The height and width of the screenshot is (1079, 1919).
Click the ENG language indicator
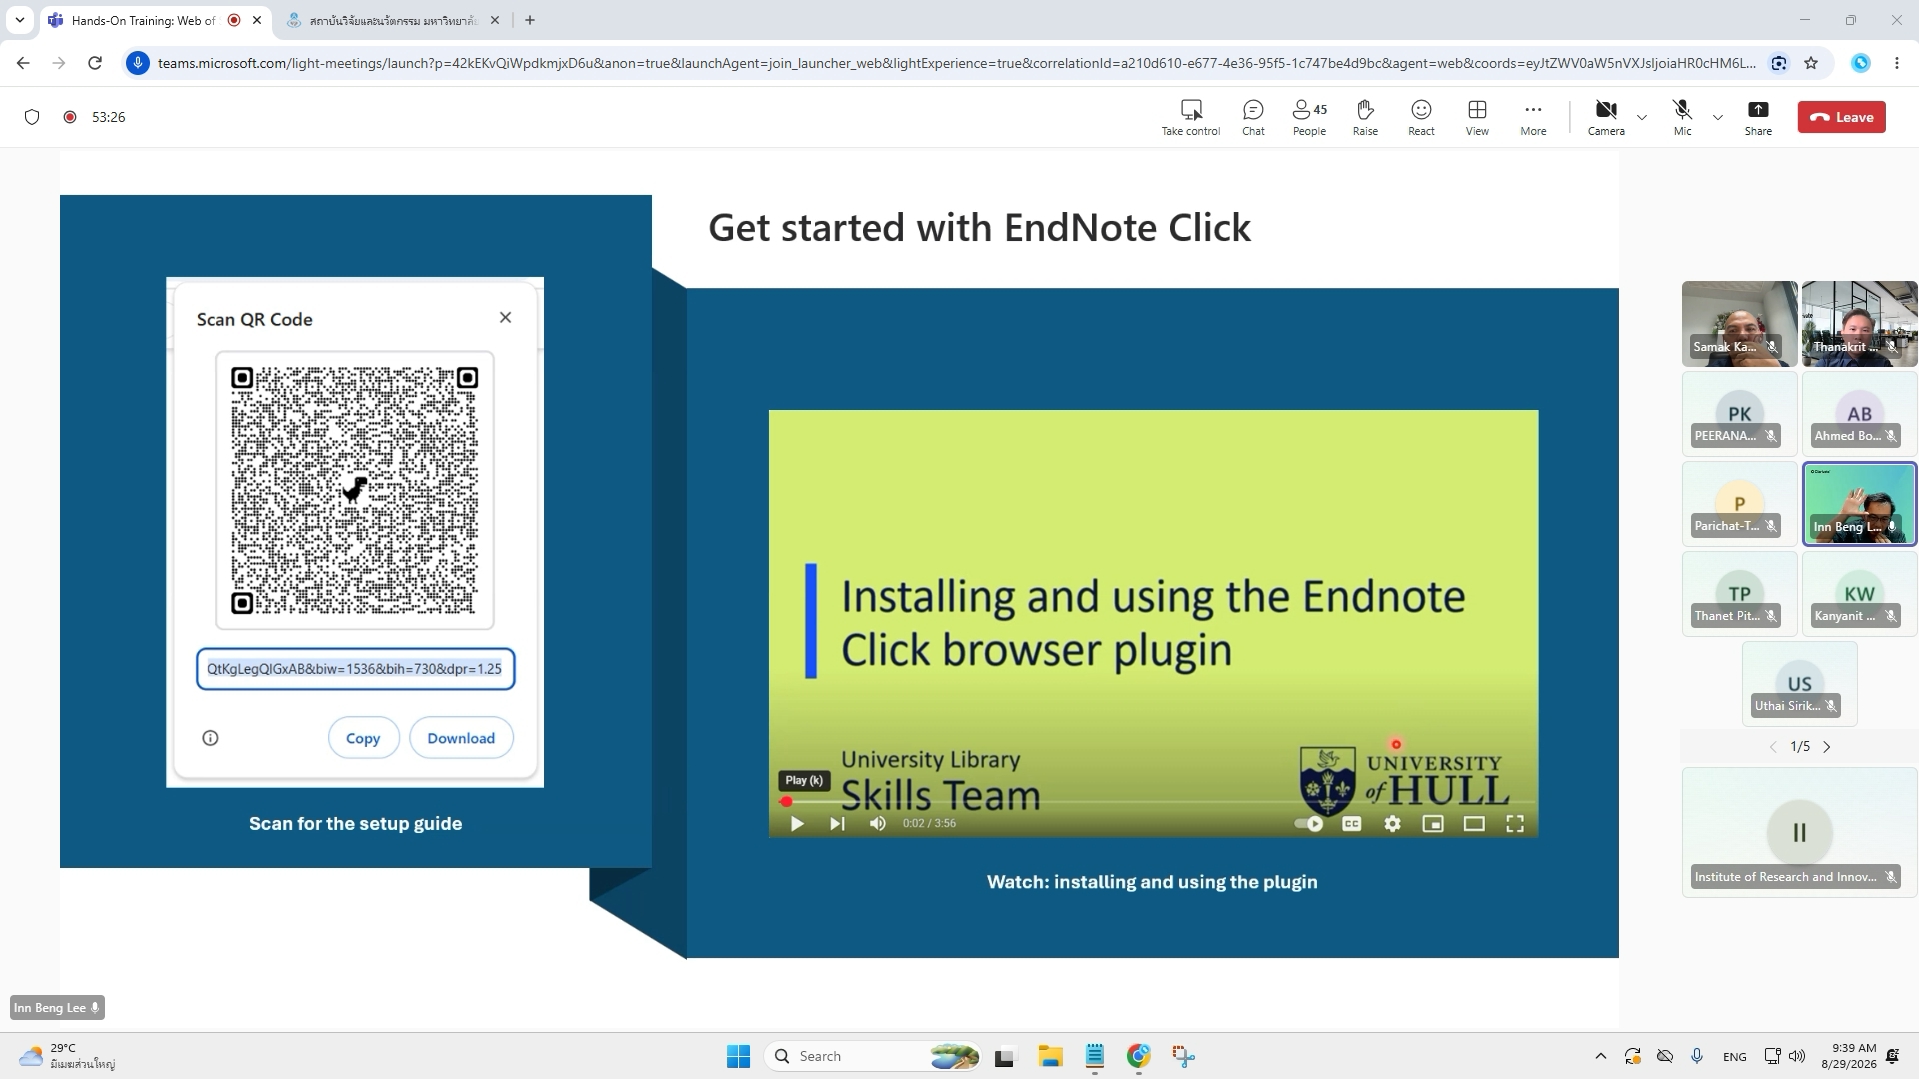pyautogui.click(x=1735, y=1056)
